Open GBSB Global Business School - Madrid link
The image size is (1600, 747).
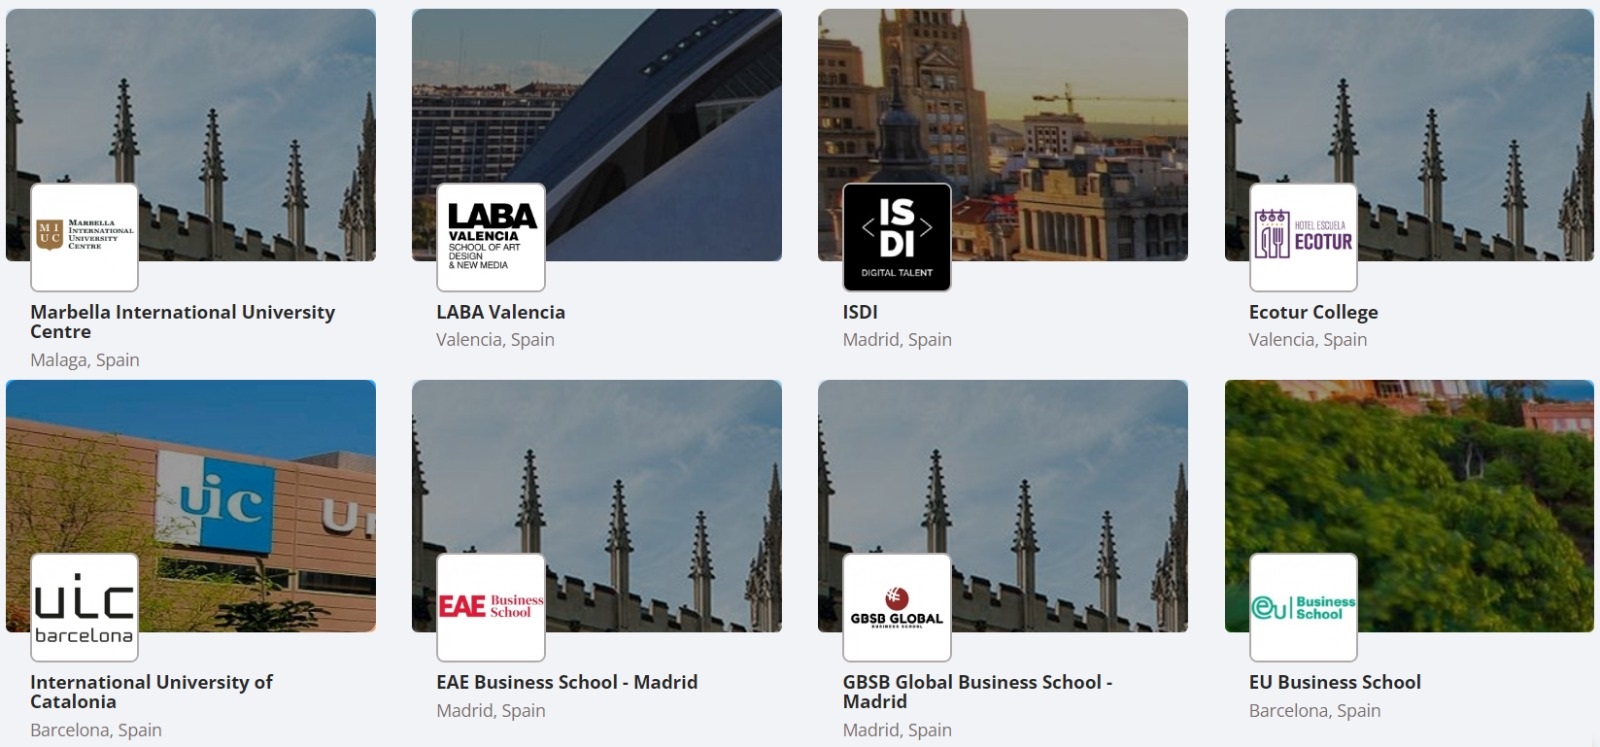pos(977,692)
